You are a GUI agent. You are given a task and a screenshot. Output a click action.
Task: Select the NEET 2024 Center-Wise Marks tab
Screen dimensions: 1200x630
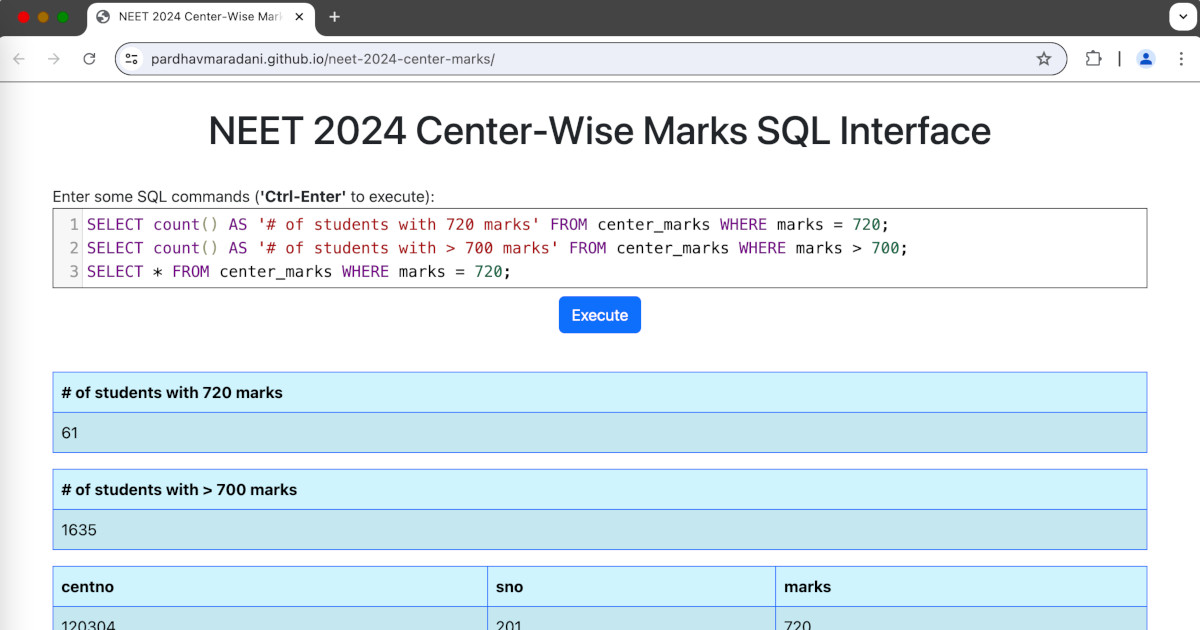click(200, 17)
